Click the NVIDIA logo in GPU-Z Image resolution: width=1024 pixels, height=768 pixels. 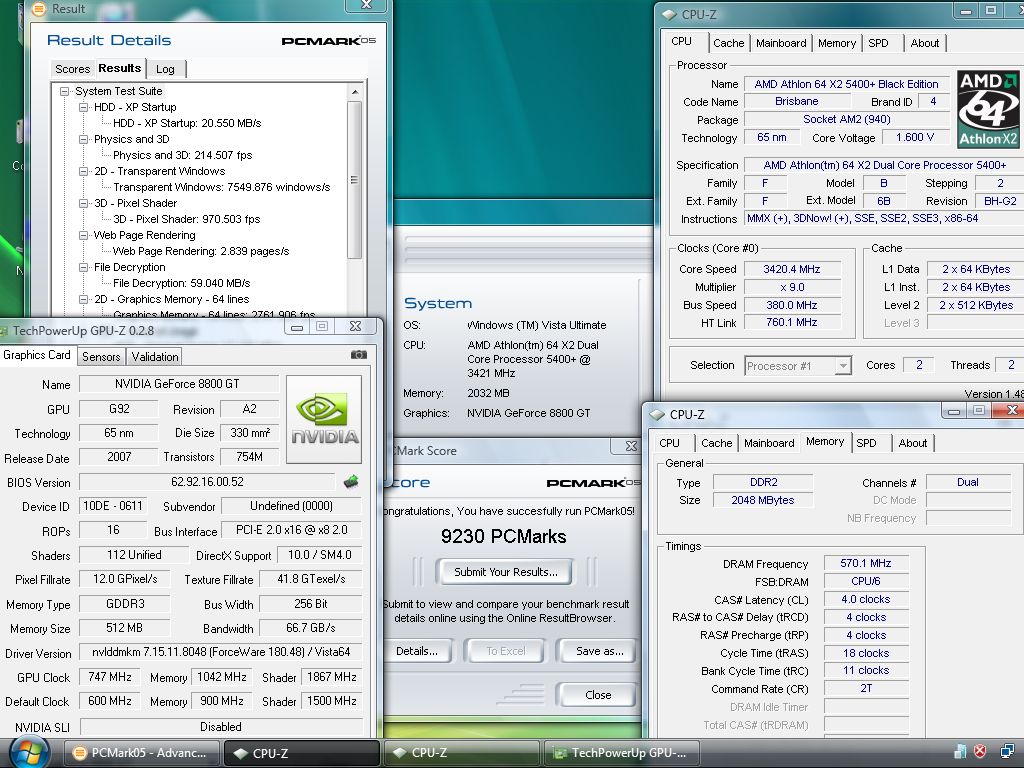[324, 419]
